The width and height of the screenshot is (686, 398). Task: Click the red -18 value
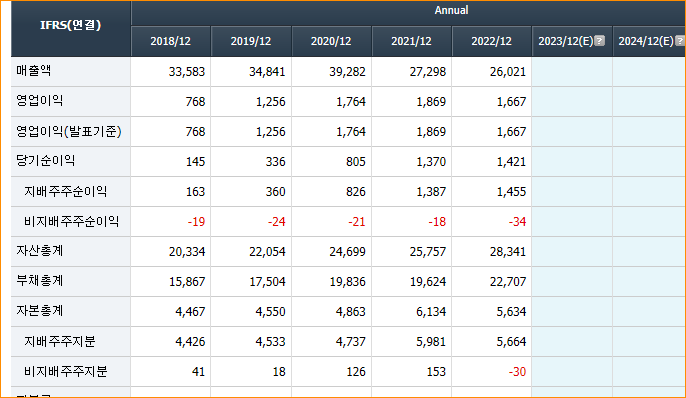(x=437, y=222)
